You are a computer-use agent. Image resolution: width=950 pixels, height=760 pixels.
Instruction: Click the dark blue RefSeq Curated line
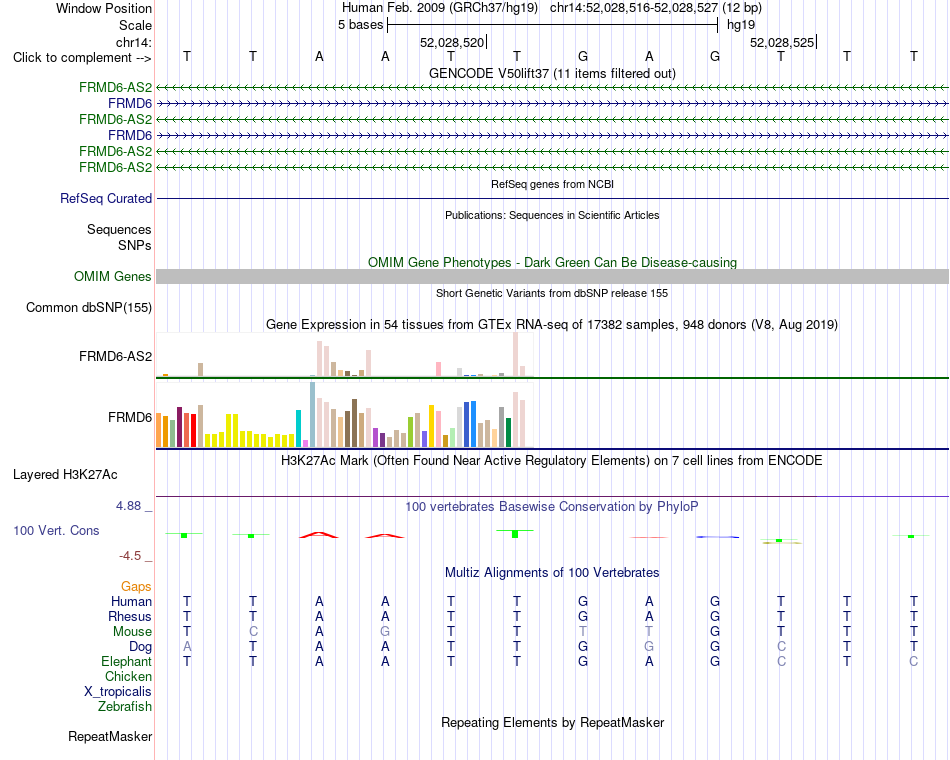[552, 198]
